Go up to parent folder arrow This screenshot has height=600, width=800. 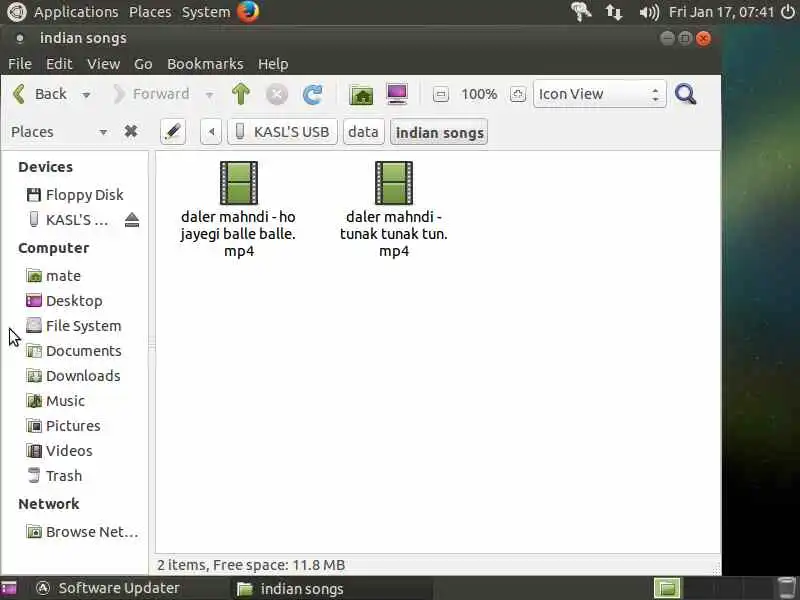click(240, 94)
